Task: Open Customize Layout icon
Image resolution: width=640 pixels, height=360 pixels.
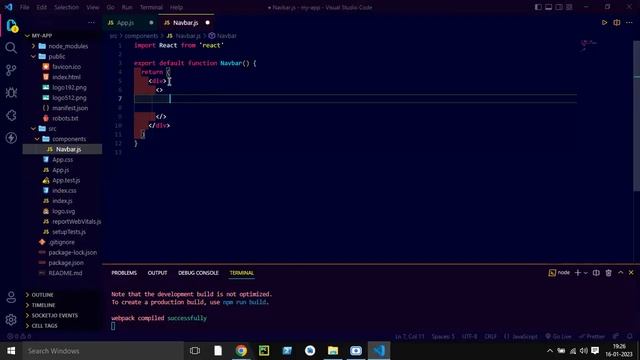Action: tap(569, 7)
